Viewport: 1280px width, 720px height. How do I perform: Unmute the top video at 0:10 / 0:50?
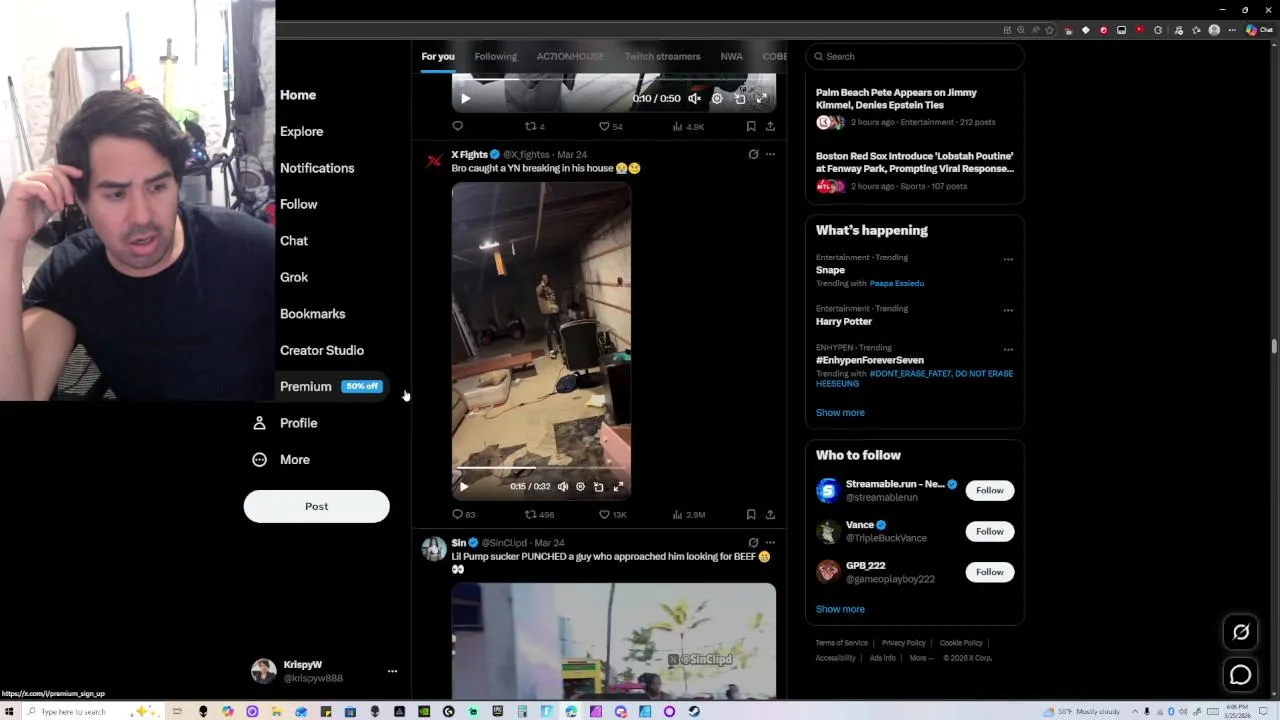pos(694,98)
